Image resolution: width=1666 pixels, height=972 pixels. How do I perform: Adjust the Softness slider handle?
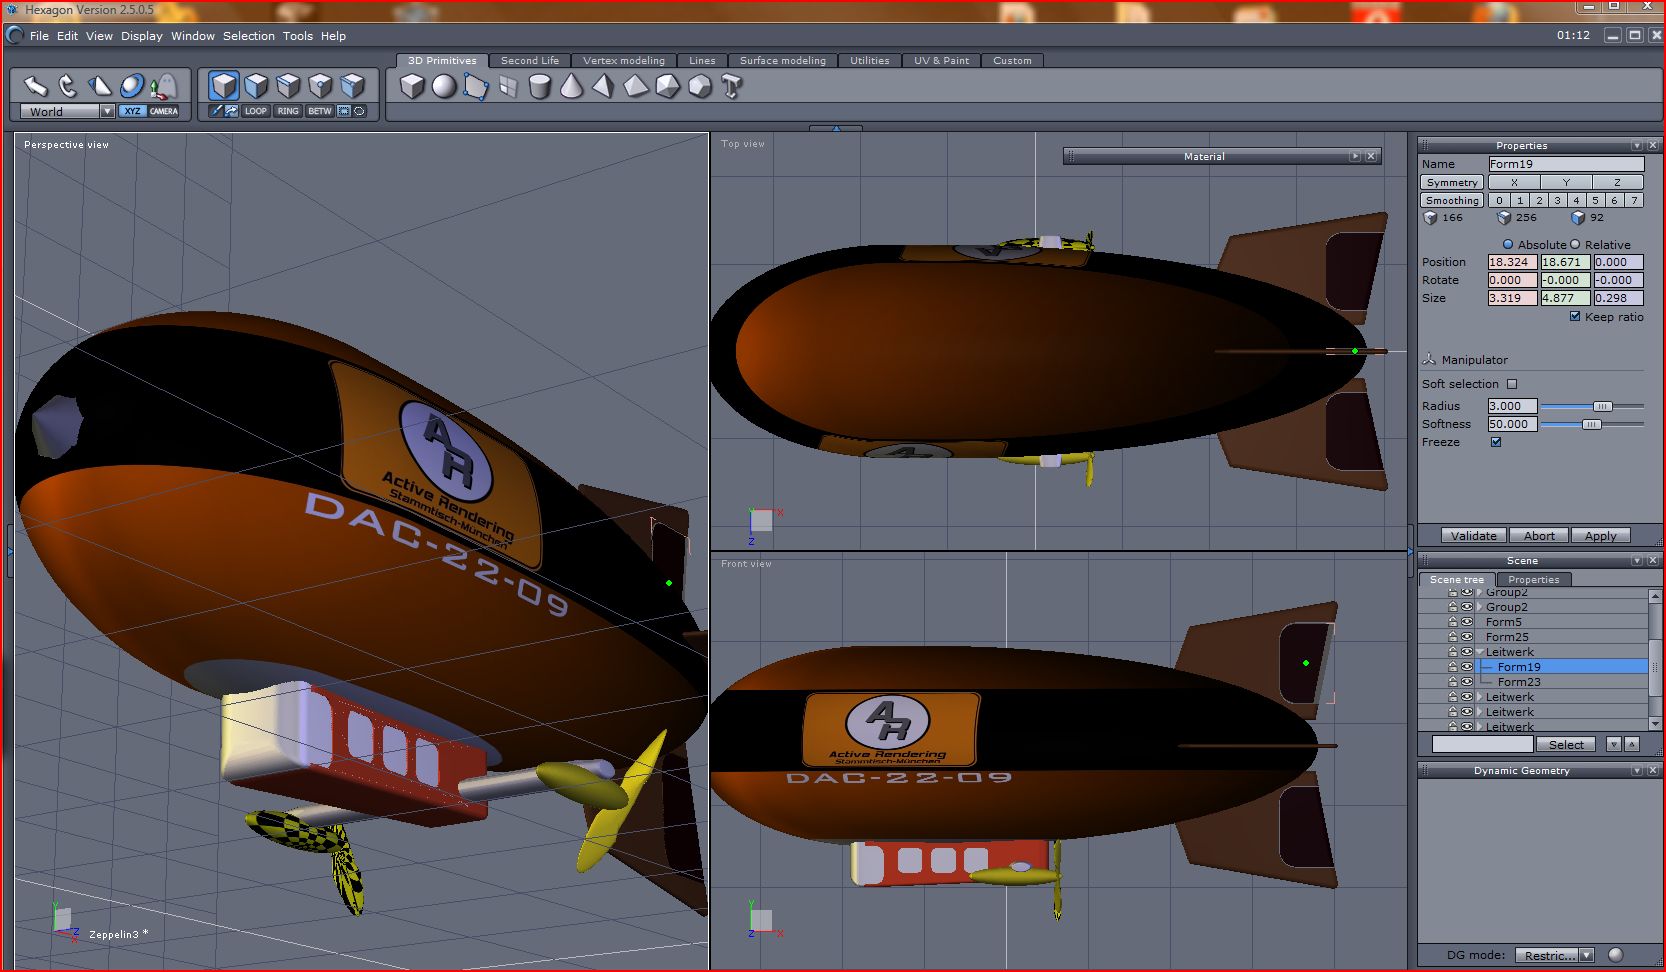[1591, 424]
